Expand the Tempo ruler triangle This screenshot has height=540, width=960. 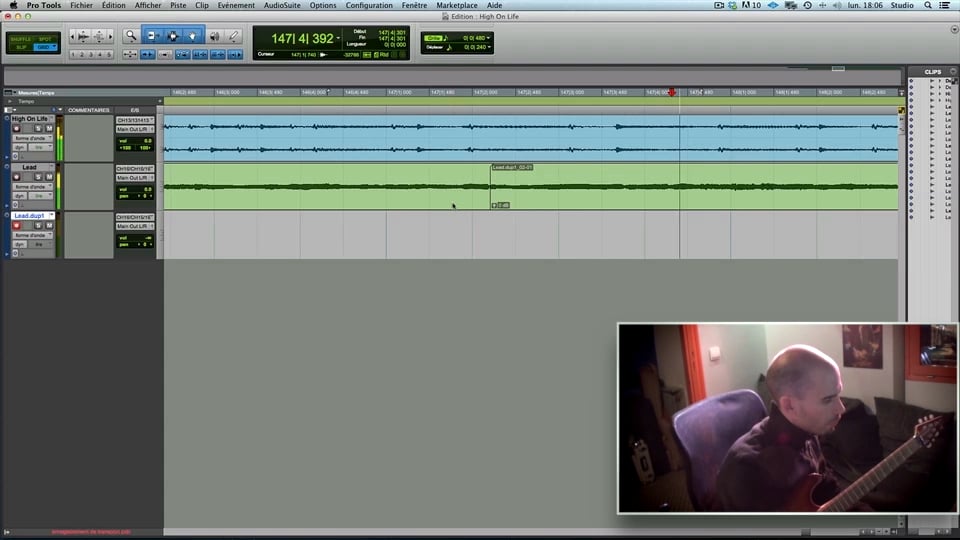pyautogui.click(x=10, y=102)
